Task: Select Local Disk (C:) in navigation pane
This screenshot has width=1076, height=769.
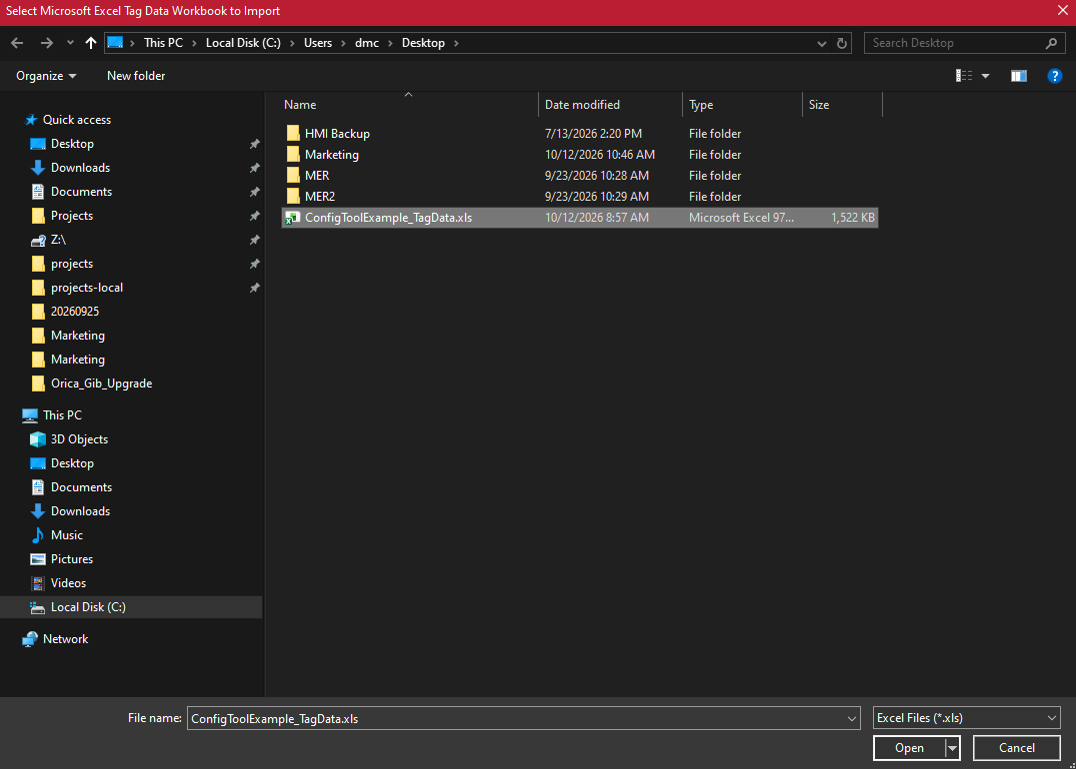Action: pyautogui.click(x=88, y=607)
